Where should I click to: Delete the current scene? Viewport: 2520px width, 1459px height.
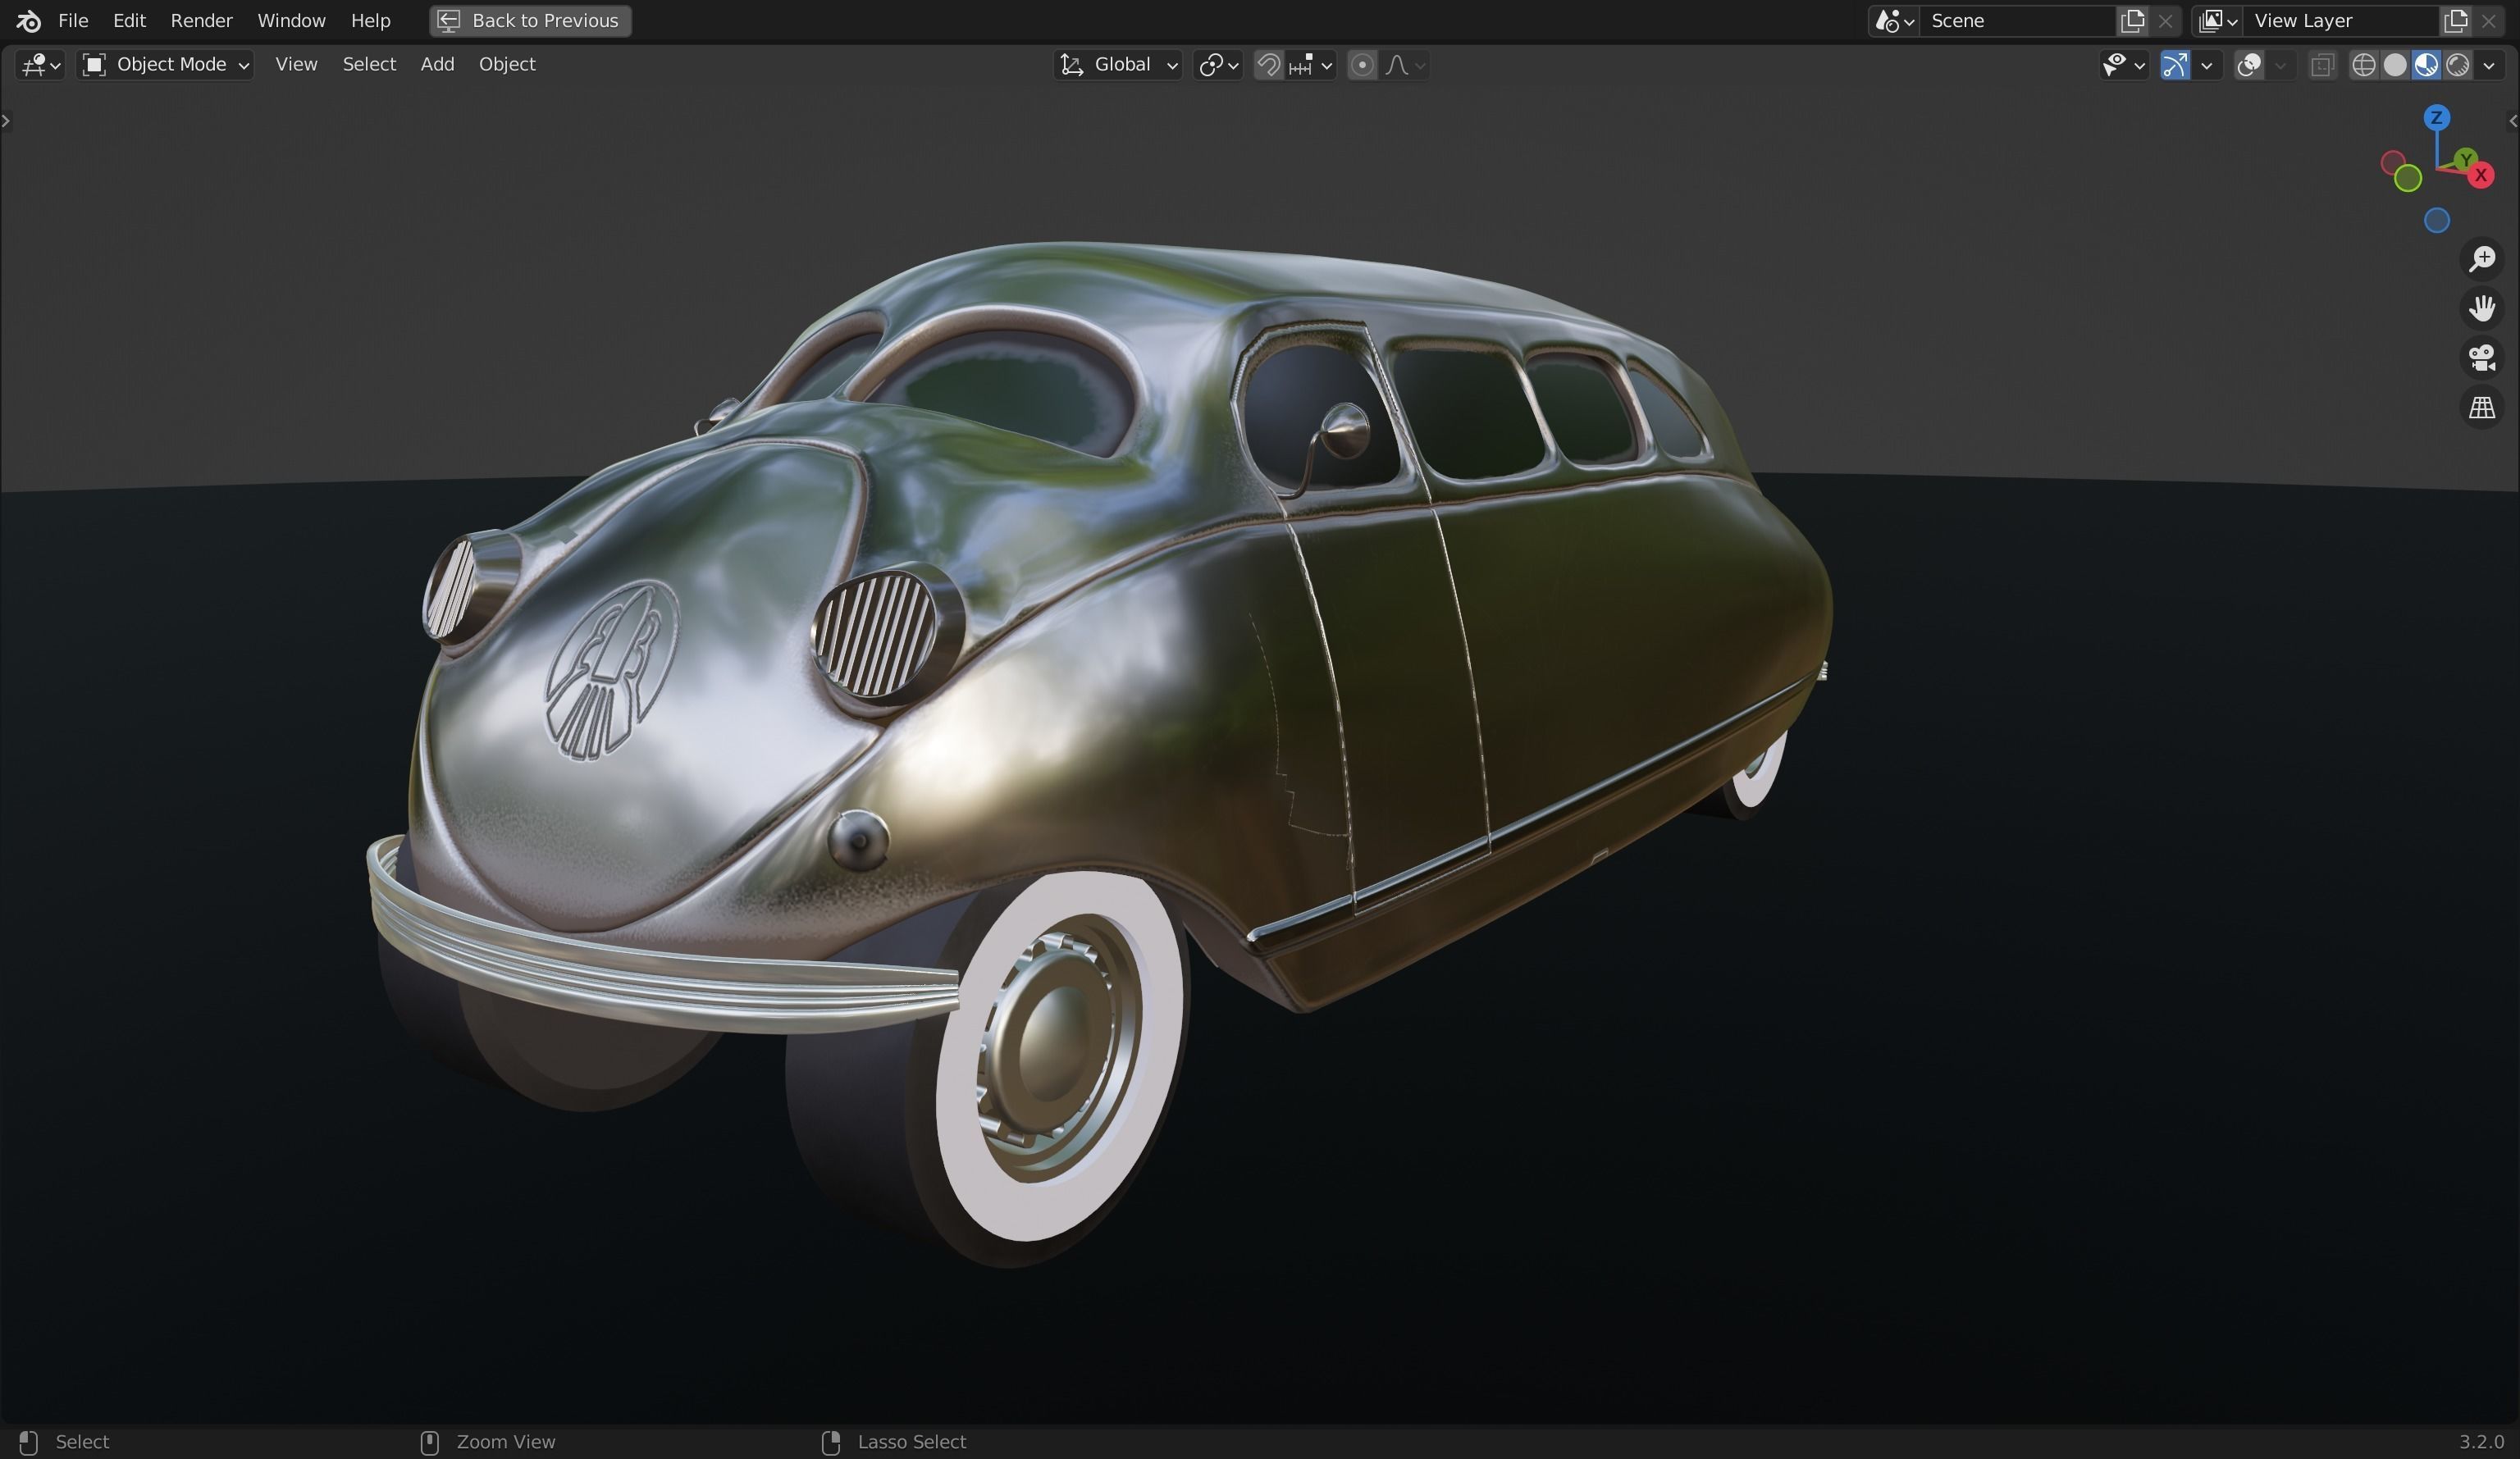2165,20
